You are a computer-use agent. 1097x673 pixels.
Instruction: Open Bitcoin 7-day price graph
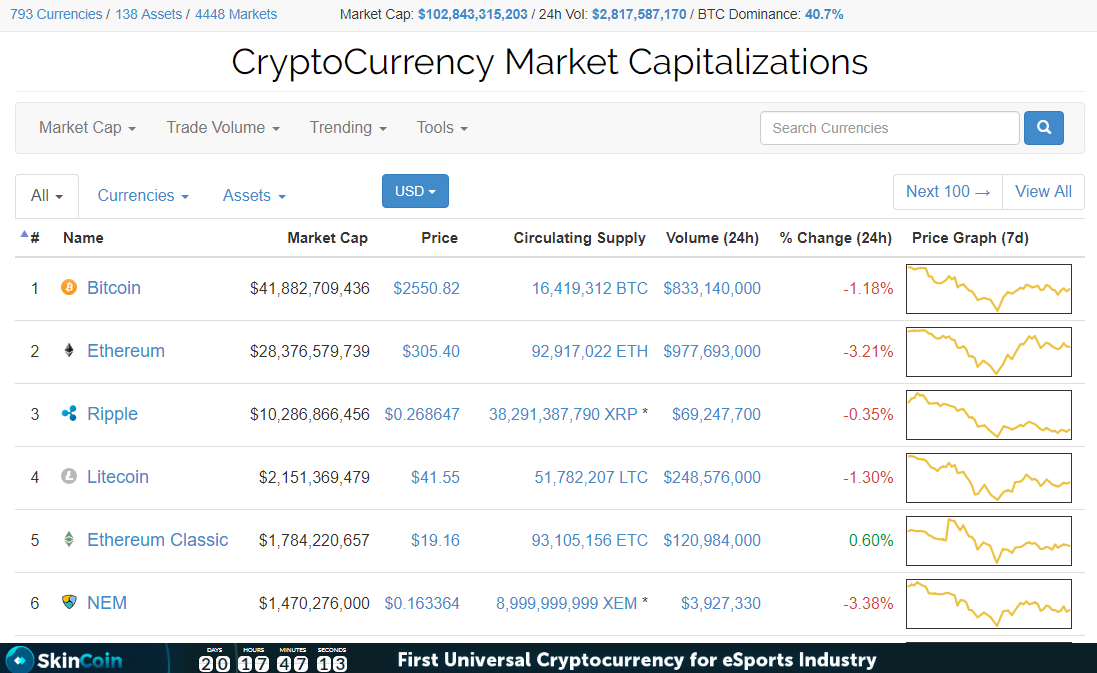(x=988, y=288)
